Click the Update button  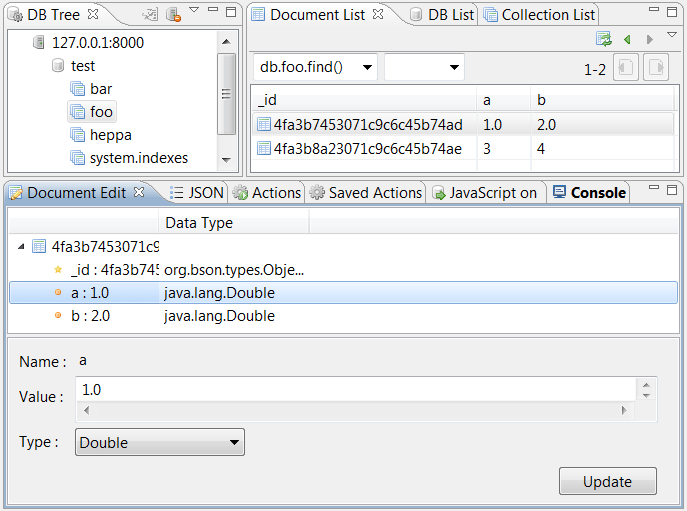pyautogui.click(x=608, y=481)
